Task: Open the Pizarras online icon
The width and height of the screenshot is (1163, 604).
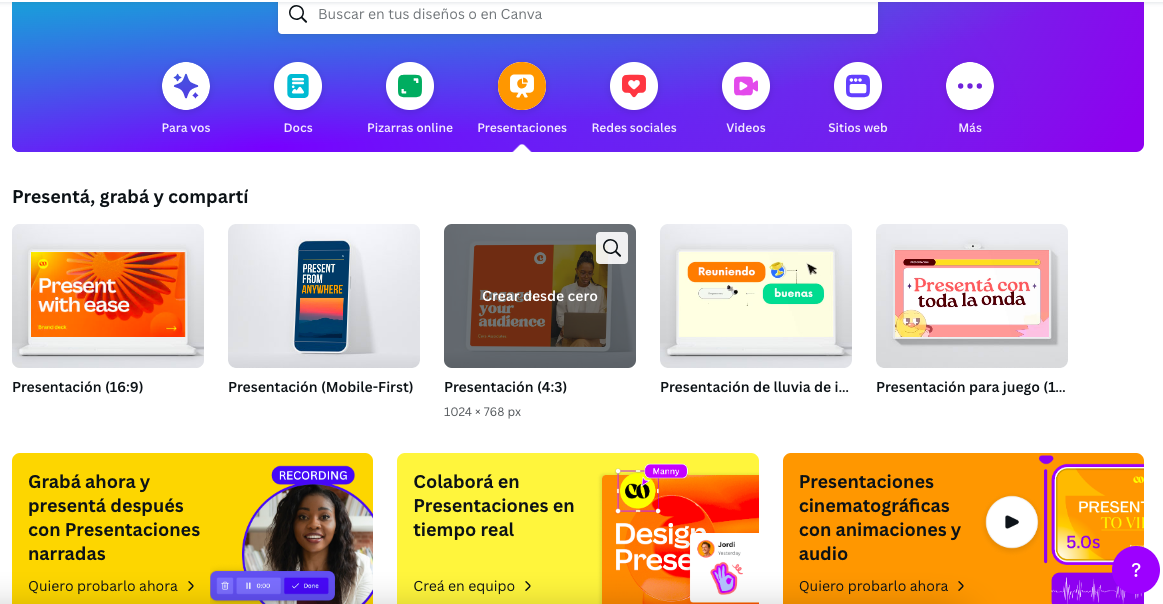Action: (410, 86)
